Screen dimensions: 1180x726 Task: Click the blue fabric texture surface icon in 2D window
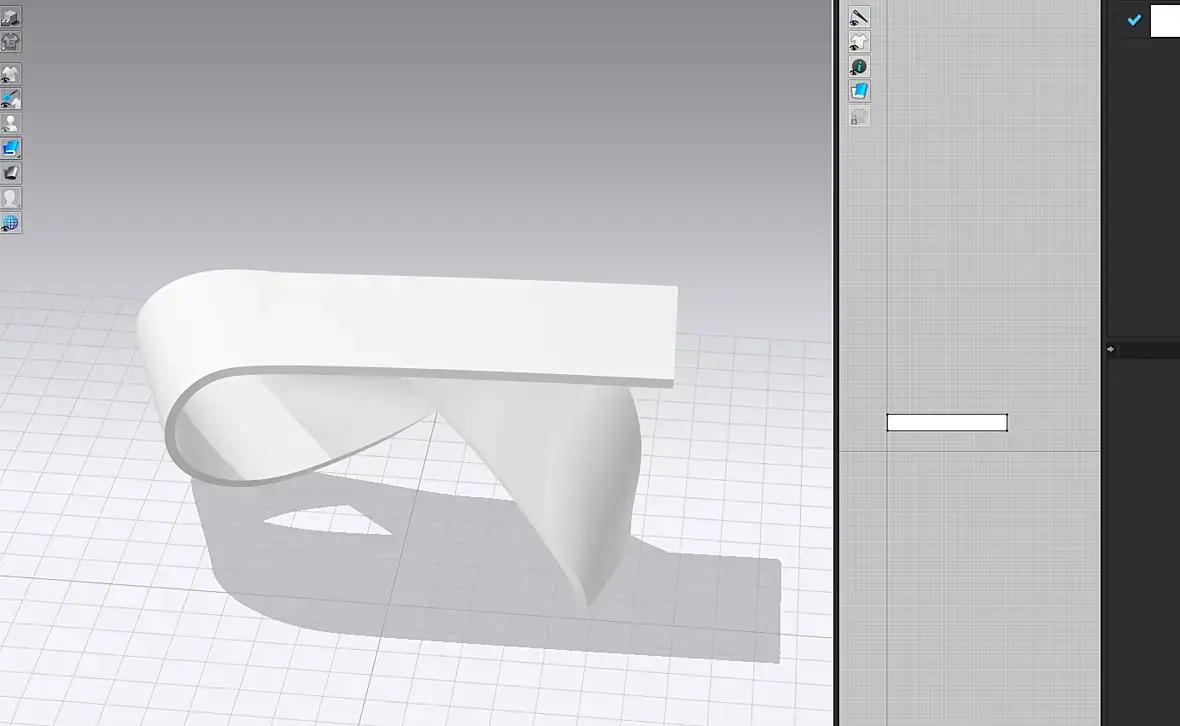[859, 92]
